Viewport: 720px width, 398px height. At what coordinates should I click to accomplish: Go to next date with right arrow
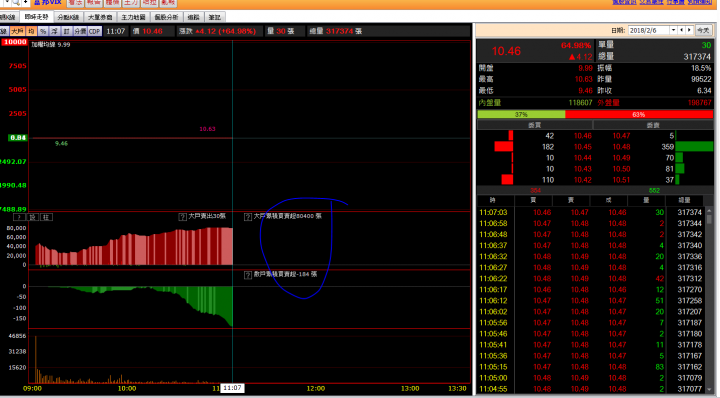(x=689, y=30)
